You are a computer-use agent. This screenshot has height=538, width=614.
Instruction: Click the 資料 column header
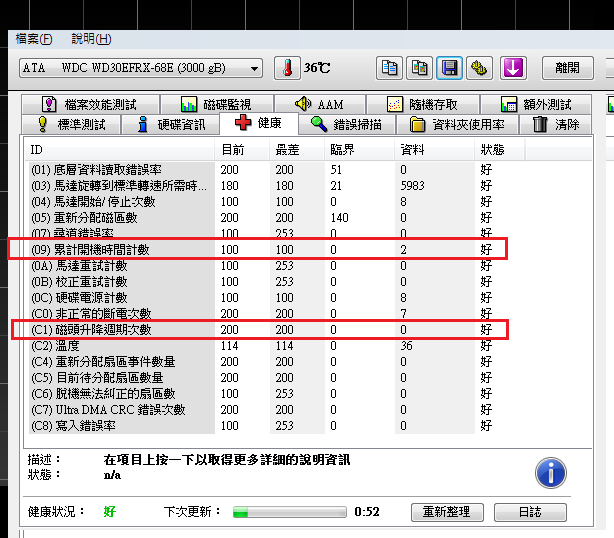(x=435, y=150)
